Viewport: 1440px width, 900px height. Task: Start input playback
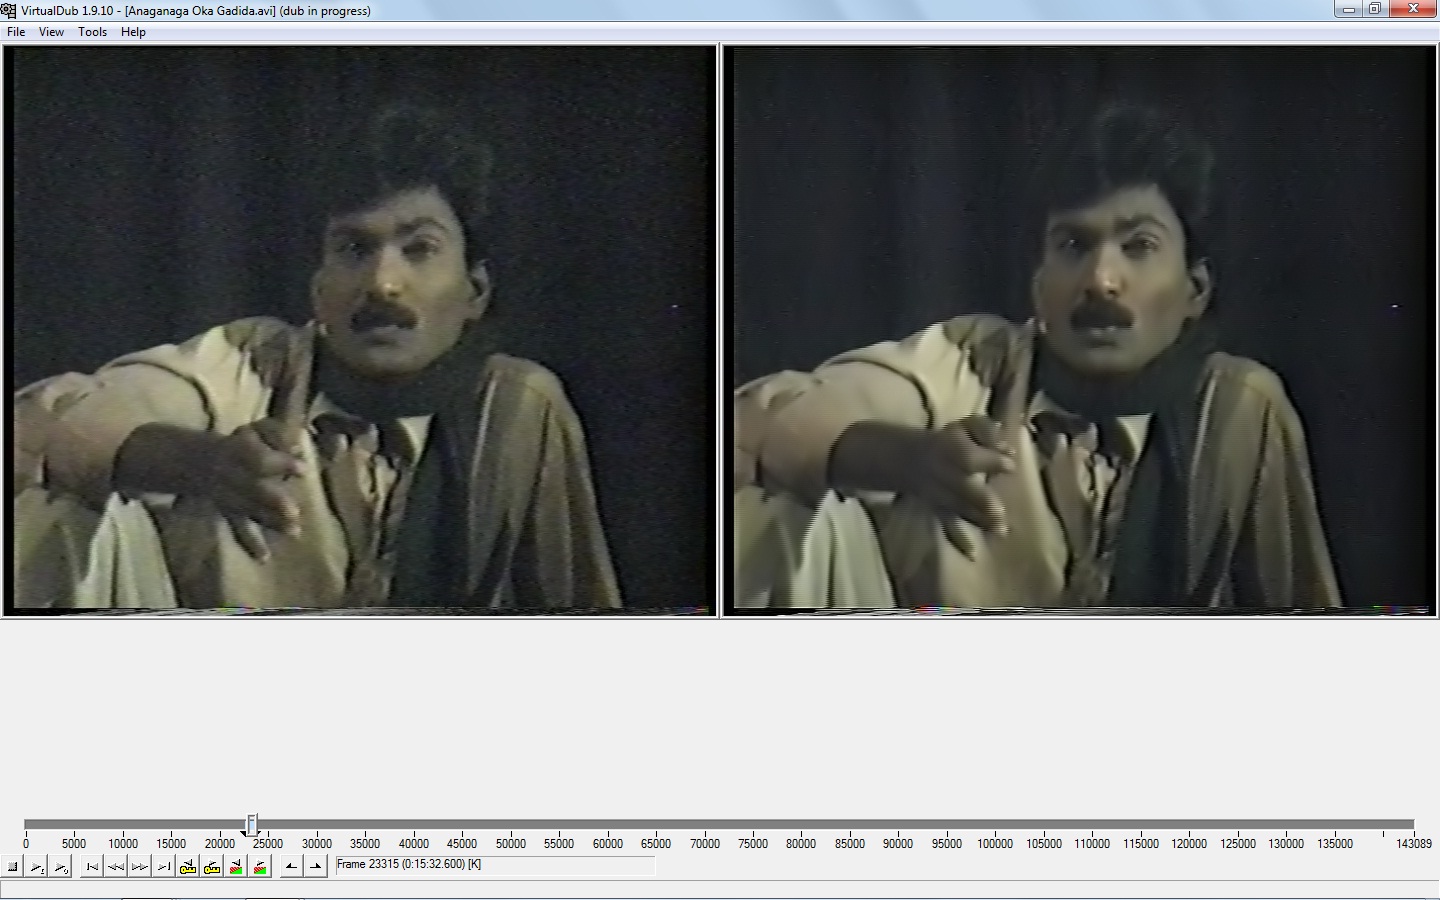37,867
